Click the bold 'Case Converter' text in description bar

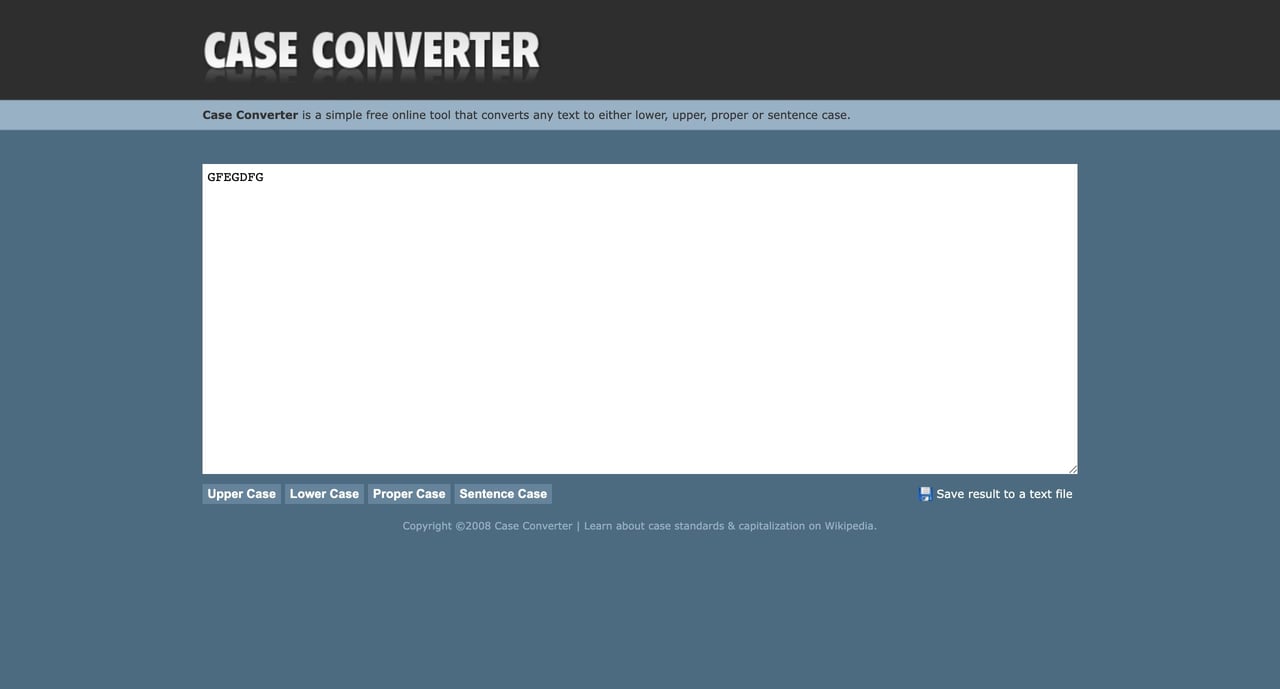250,114
